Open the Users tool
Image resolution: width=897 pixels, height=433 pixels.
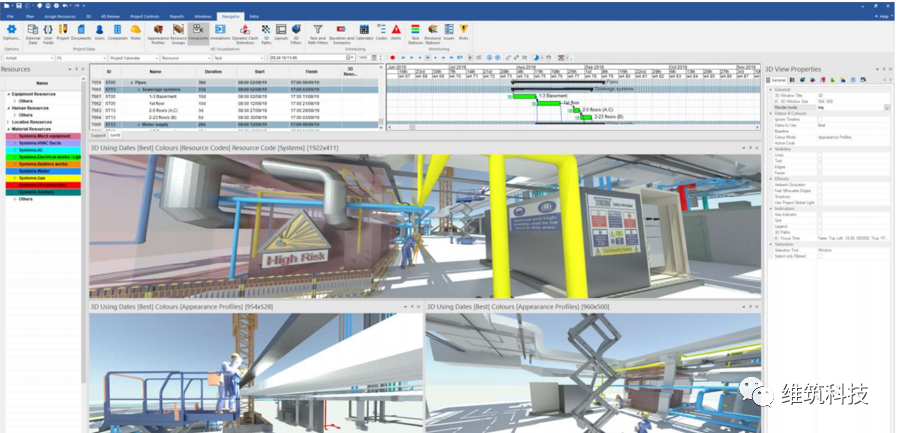[x=100, y=32]
